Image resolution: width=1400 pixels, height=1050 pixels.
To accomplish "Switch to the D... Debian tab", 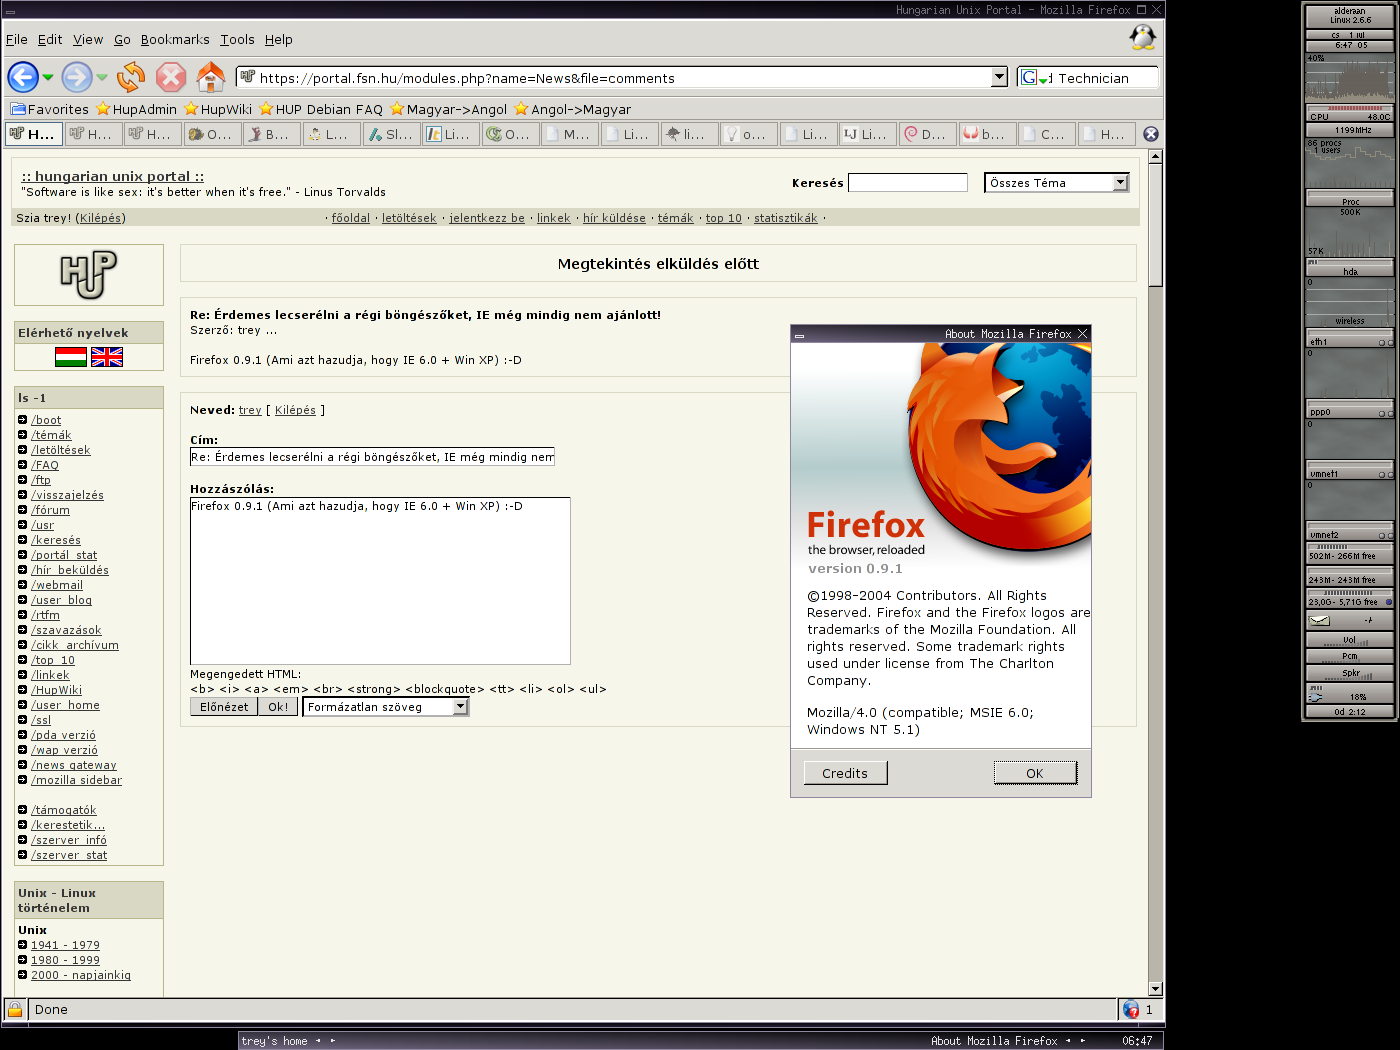I will [926, 134].
